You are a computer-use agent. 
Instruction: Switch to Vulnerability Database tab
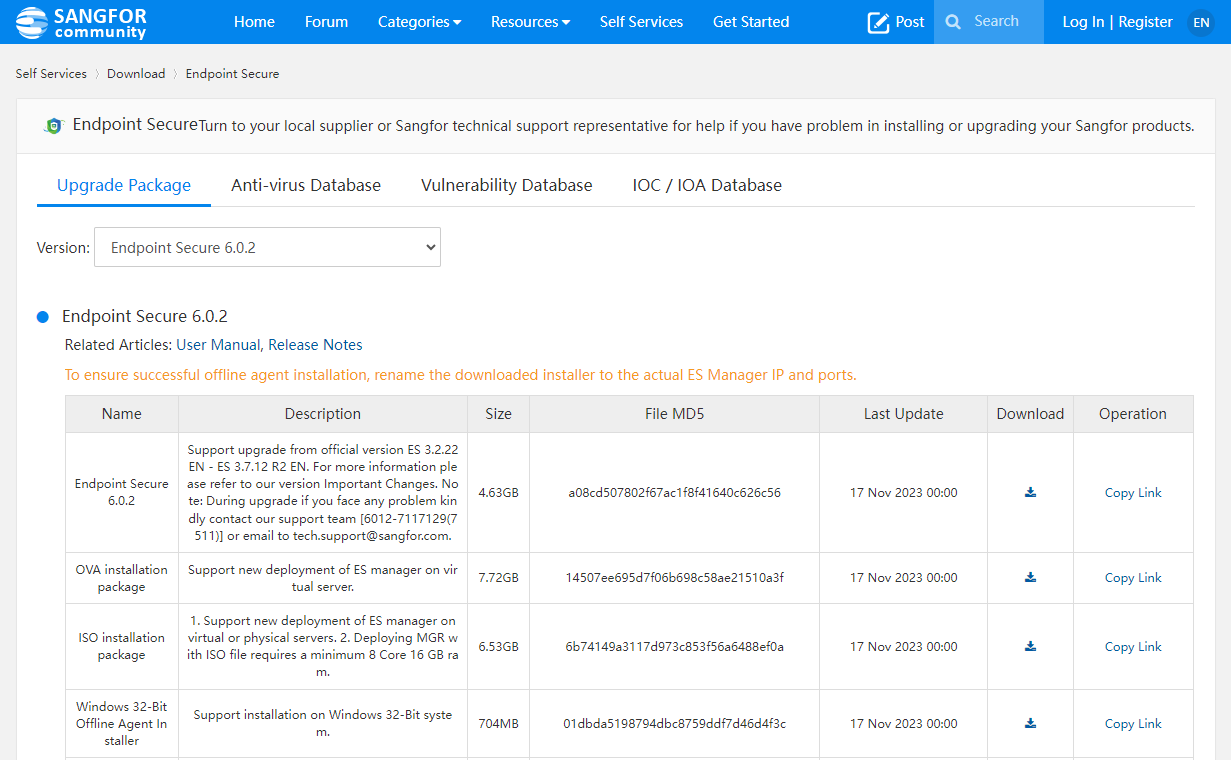pos(506,185)
